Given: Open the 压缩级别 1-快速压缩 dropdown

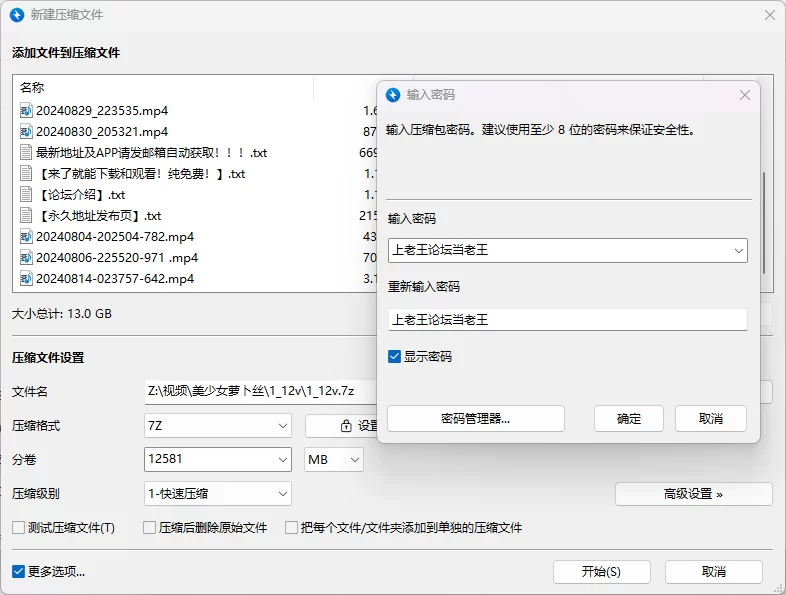Looking at the screenshot, I should (283, 494).
